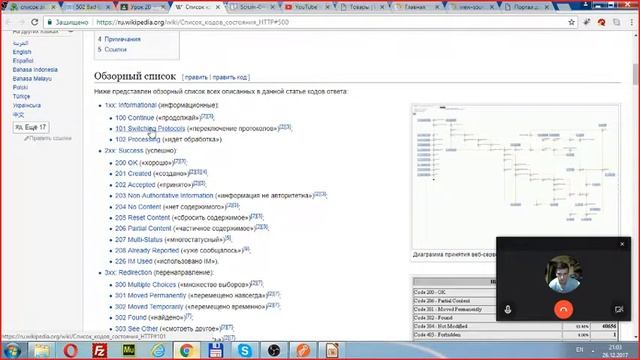The image size is (640, 360).
Task: Switch to the 'Главная' tab
Action: (416, 7)
